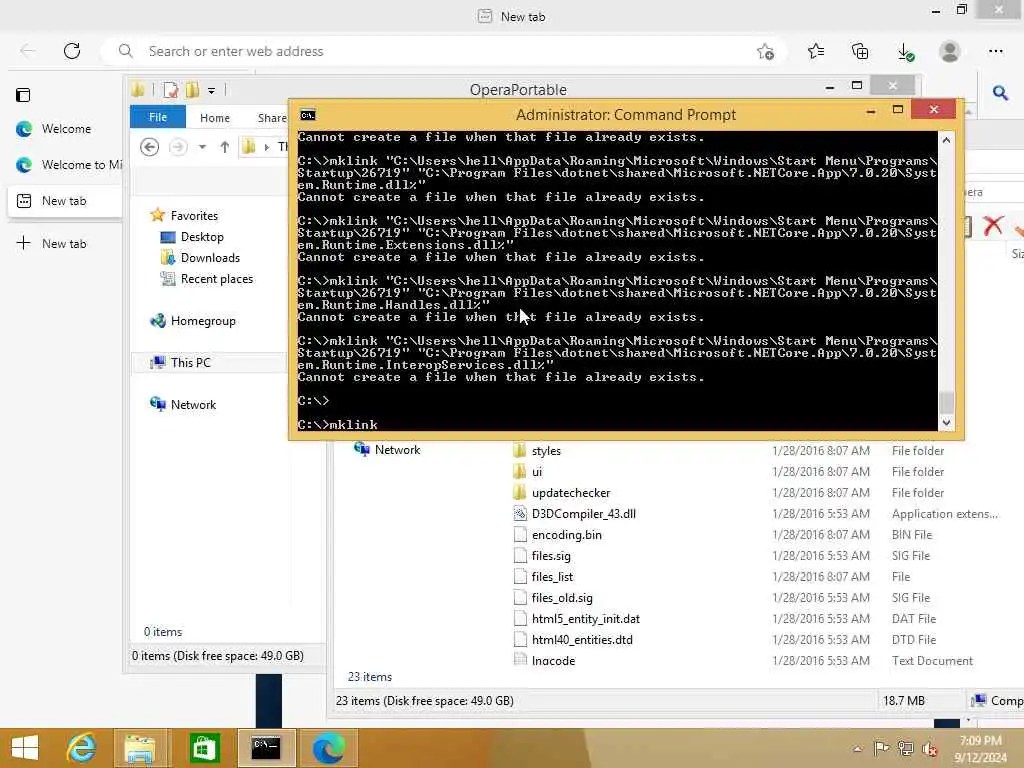
Task: Open File Explorer from taskbar
Action: click(x=140, y=748)
